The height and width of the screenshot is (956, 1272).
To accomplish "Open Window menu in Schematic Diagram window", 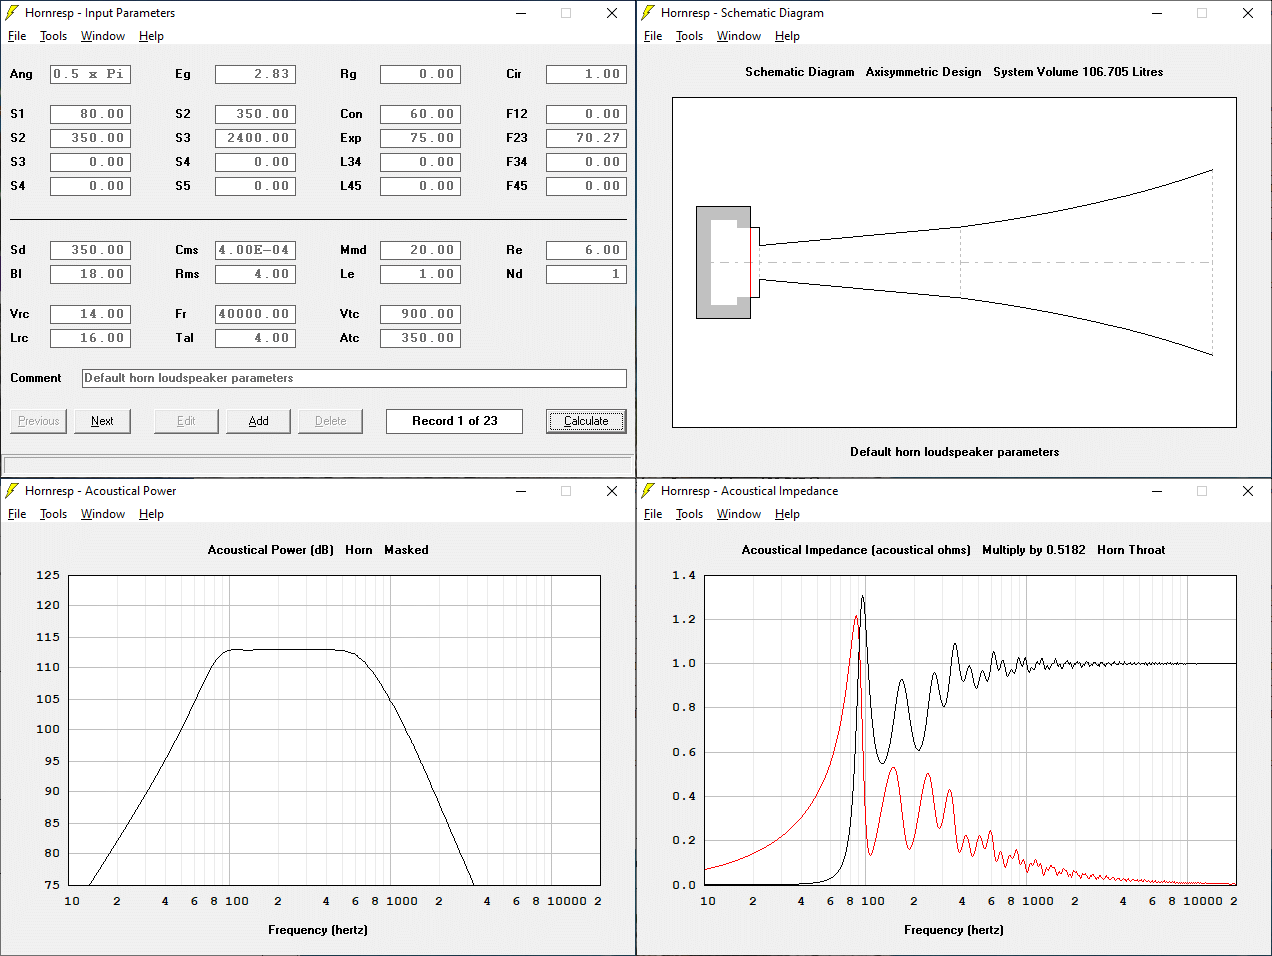I will click(739, 36).
